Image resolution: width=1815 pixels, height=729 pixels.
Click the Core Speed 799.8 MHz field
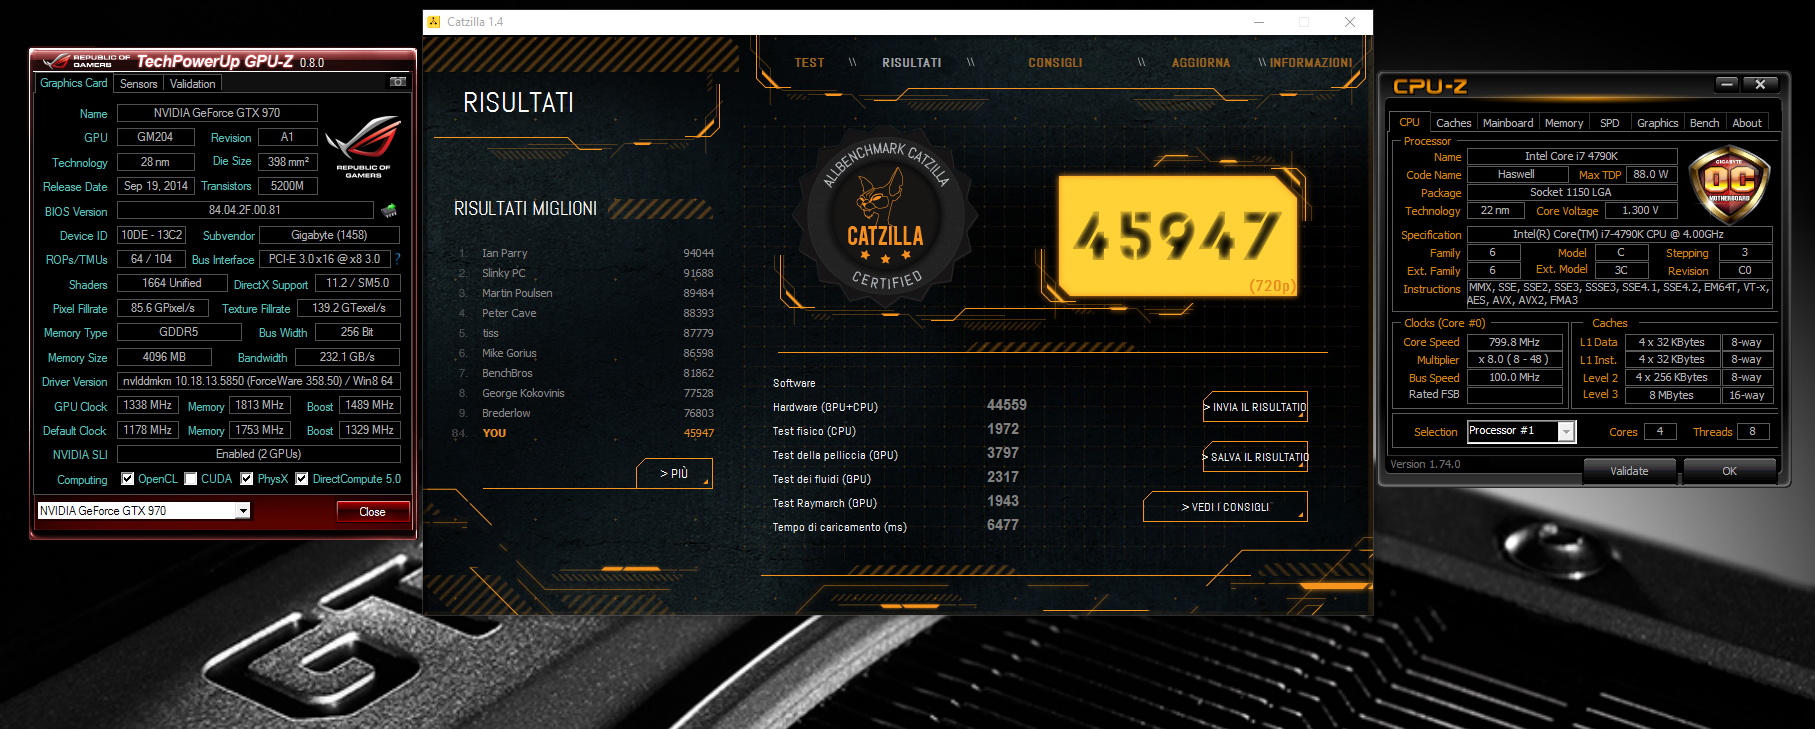(x=1514, y=342)
